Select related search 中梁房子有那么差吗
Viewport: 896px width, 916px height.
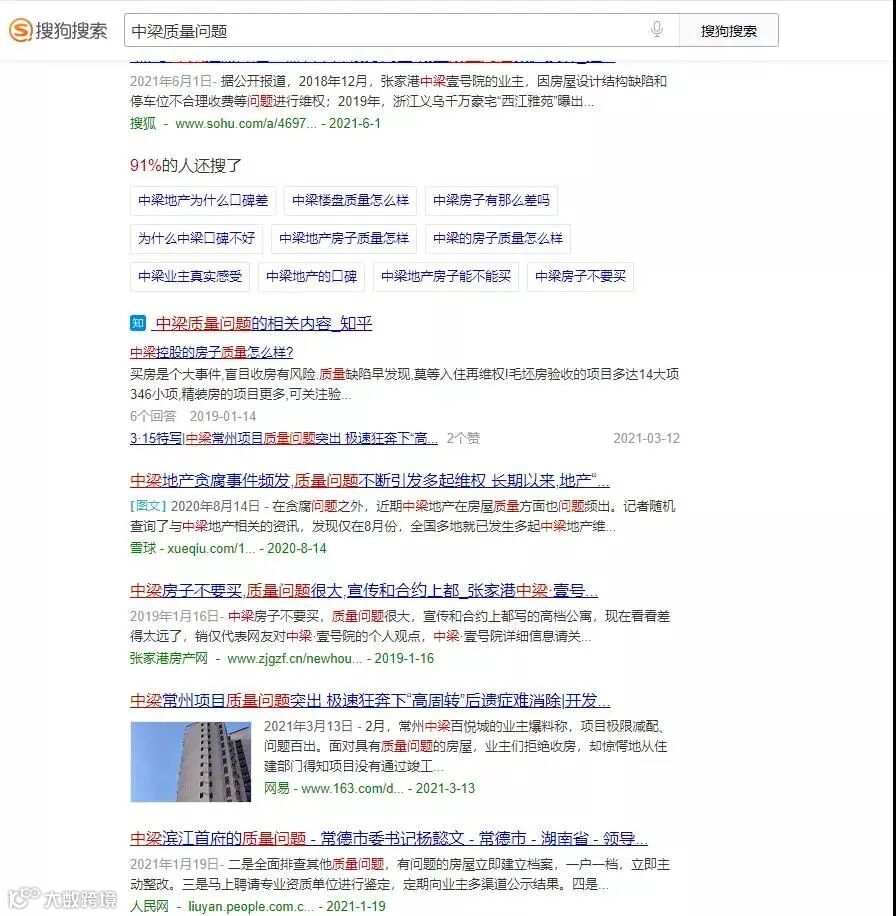click(x=491, y=200)
